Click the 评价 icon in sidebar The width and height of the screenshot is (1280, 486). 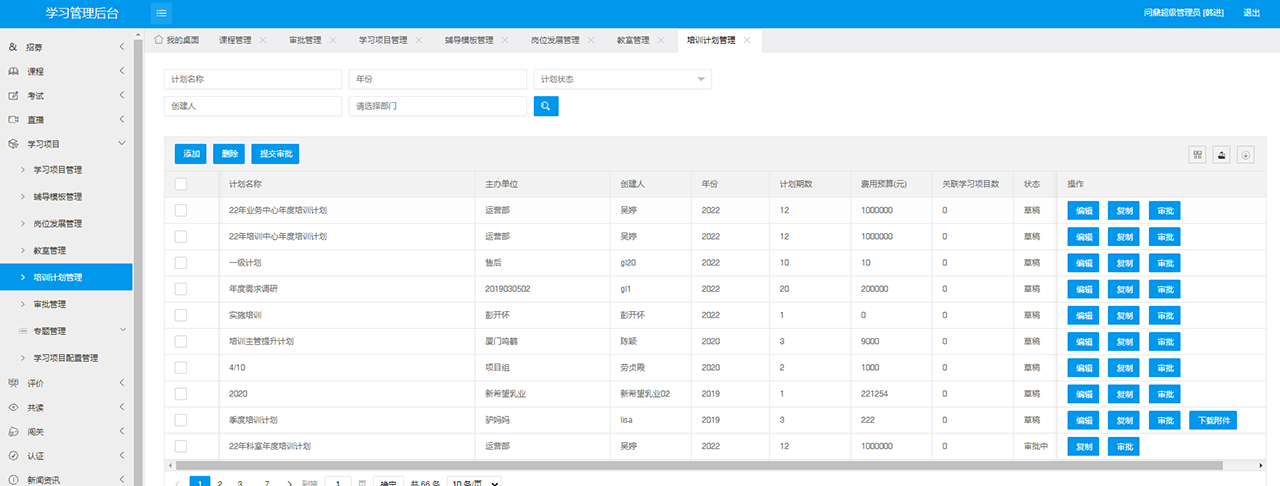click(13, 382)
